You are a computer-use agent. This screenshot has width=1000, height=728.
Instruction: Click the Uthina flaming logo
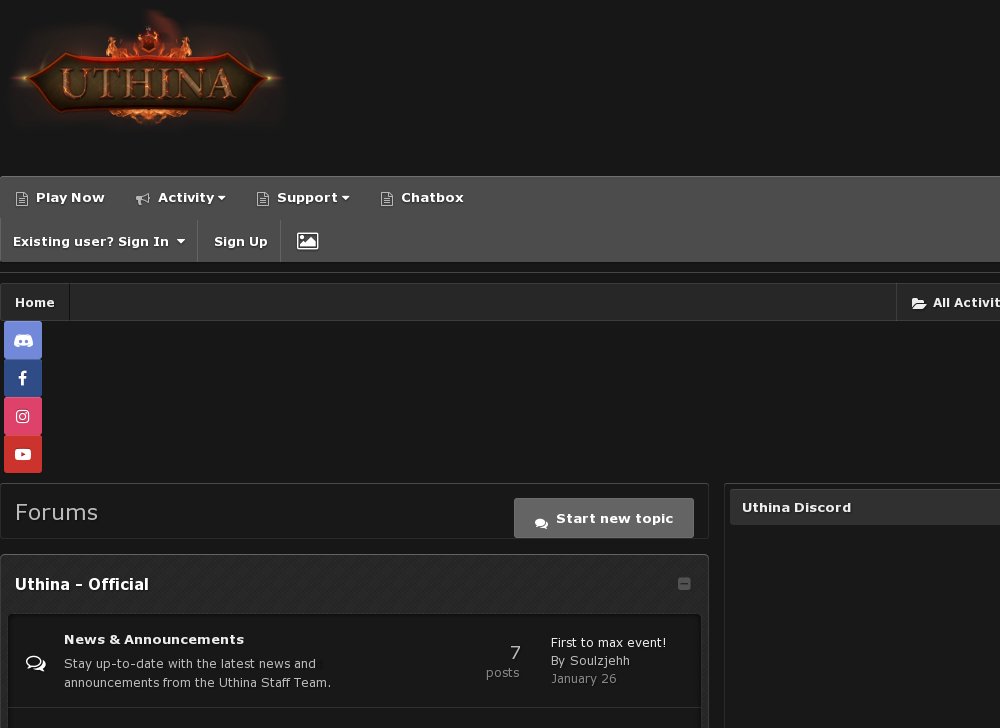(x=147, y=75)
